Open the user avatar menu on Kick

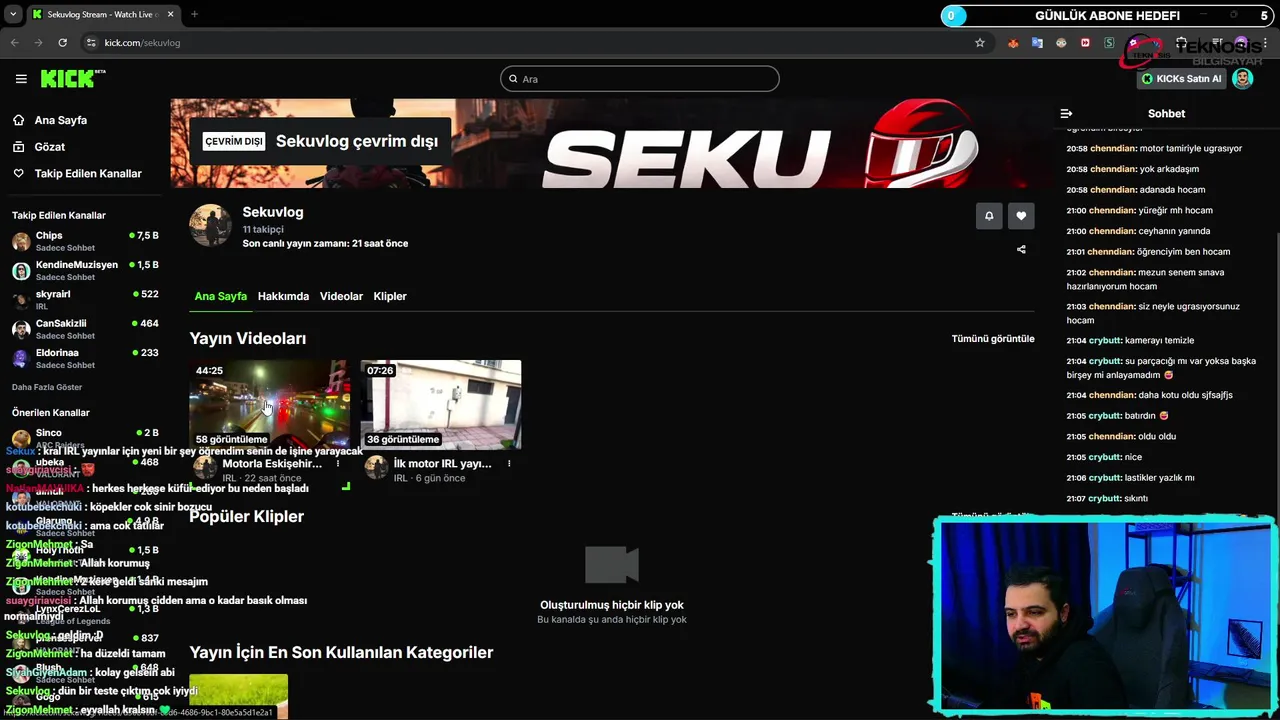click(1243, 79)
